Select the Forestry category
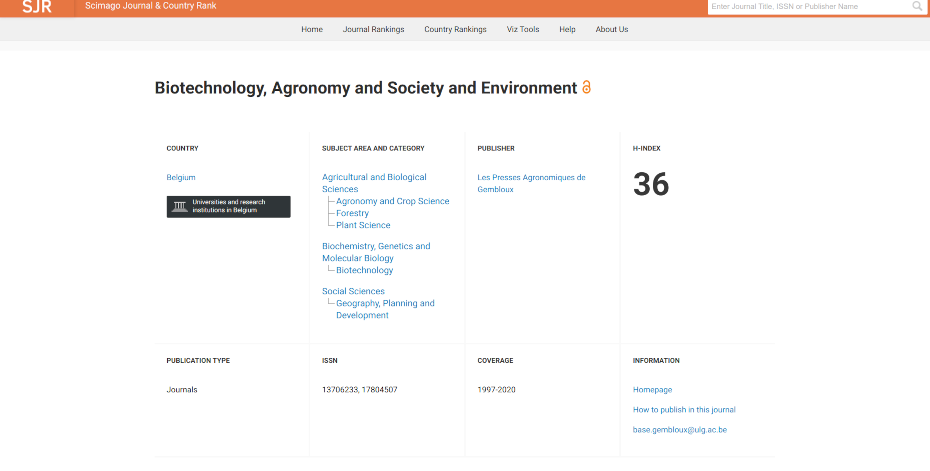This screenshot has width=930, height=471. click(x=352, y=213)
